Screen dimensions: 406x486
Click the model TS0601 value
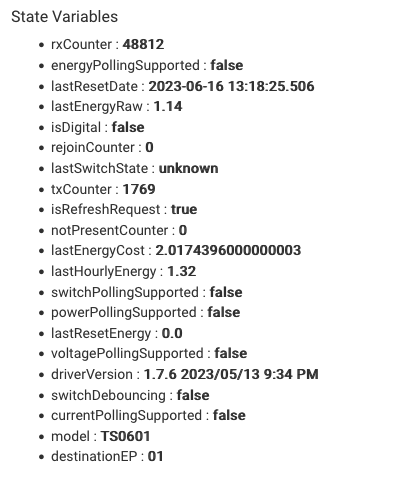pos(125,436)
